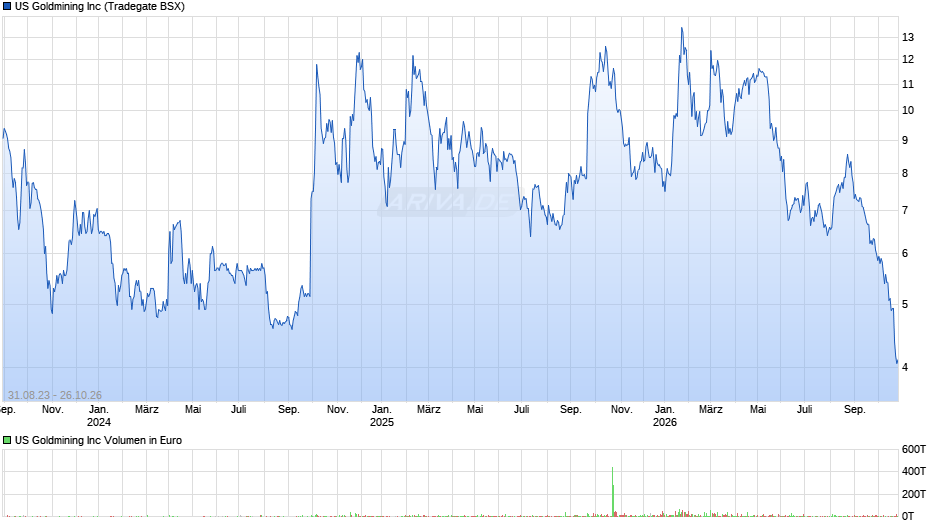Click the last 'Sep.' label on the time axis

tap(855, 410)
